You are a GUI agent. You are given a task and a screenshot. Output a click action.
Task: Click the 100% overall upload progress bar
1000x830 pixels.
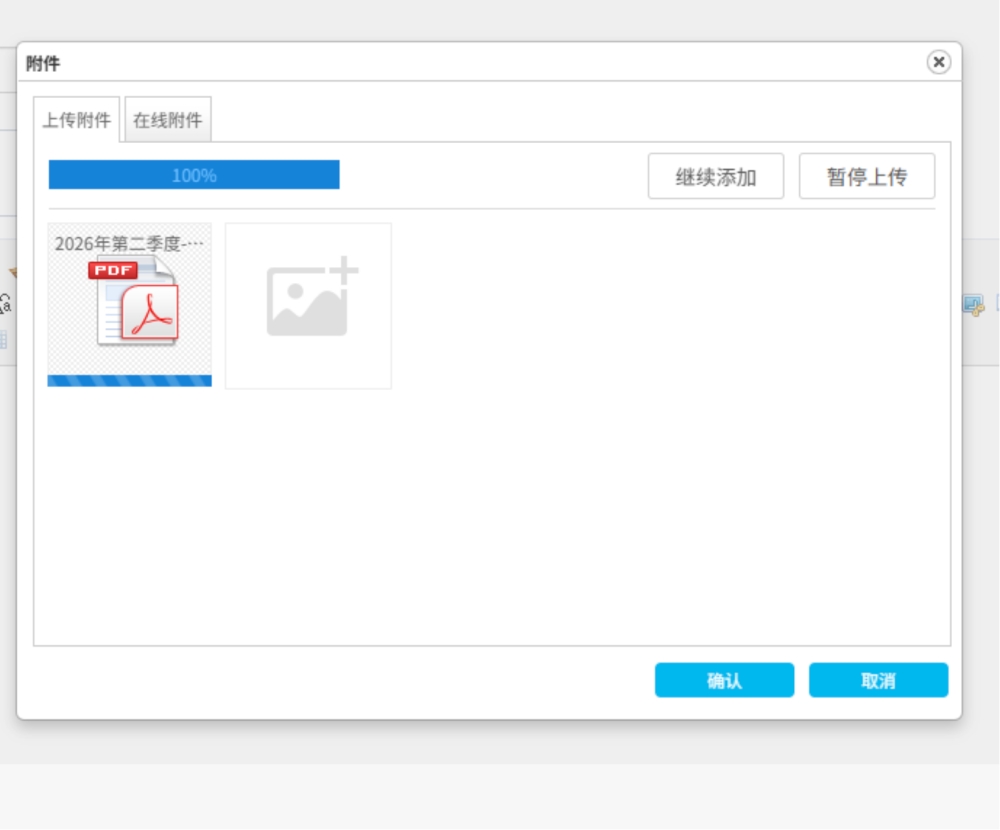pyautogui.click(x=194, y=175)
